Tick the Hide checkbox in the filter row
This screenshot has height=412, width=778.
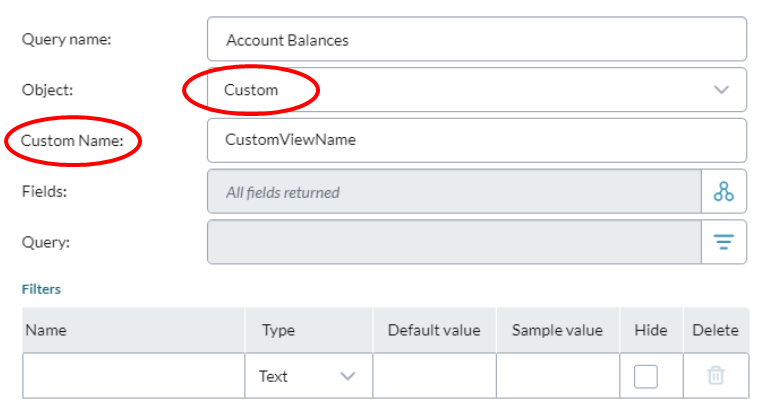click(x=646, y=376)
